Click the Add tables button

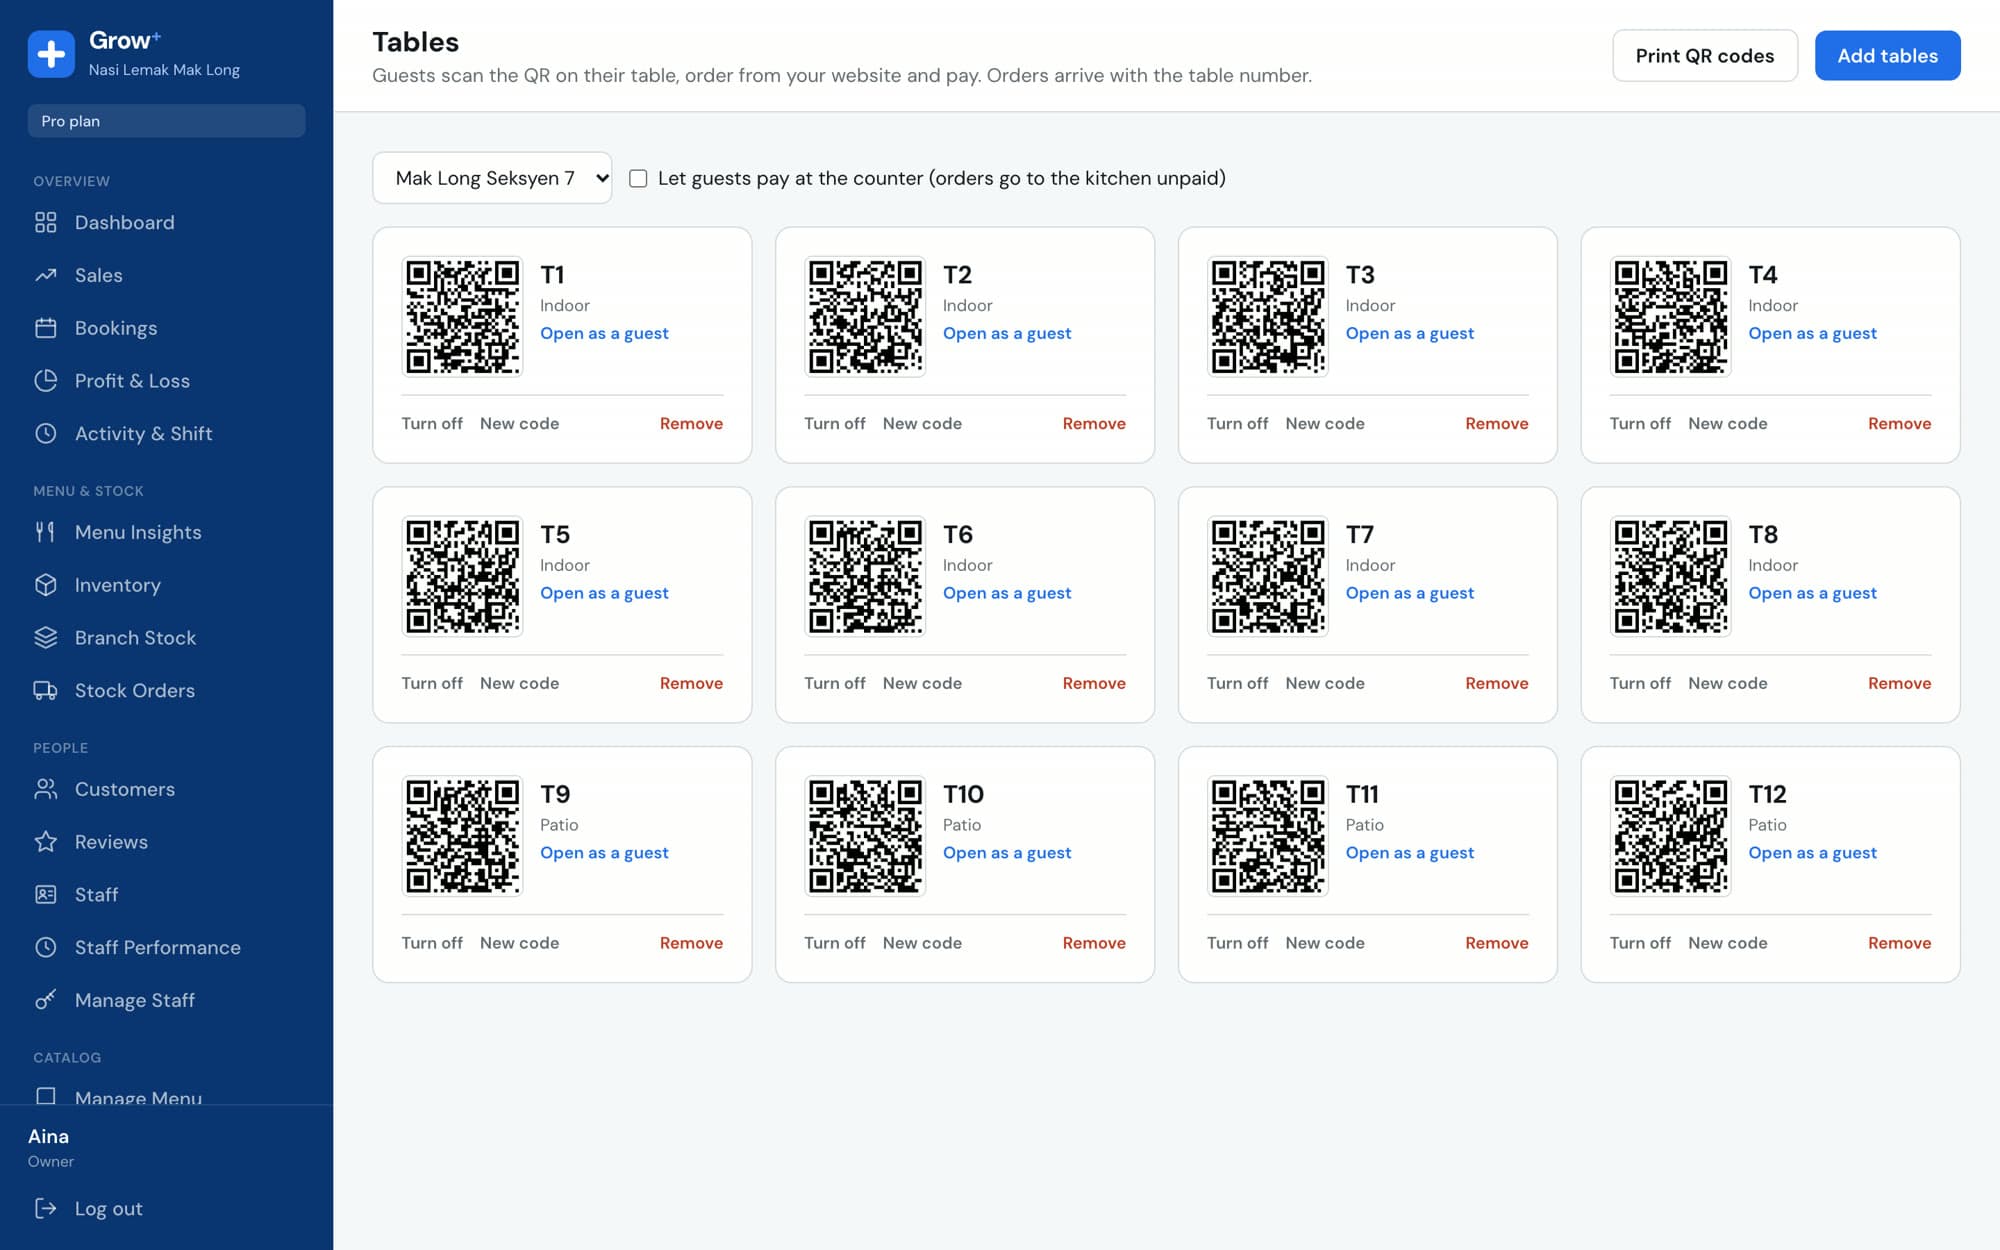tap(1887, 56)
